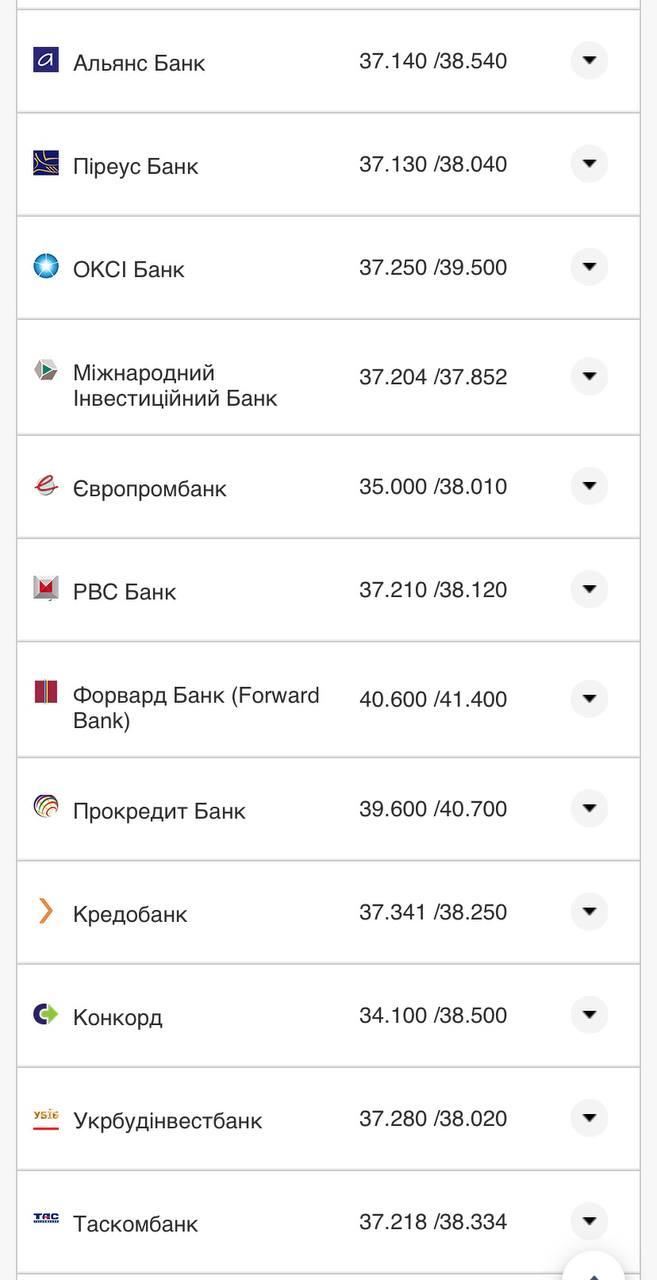Open the Кредобанк details dropdown
Screen dimensions: 657x1280
point(589,912)
